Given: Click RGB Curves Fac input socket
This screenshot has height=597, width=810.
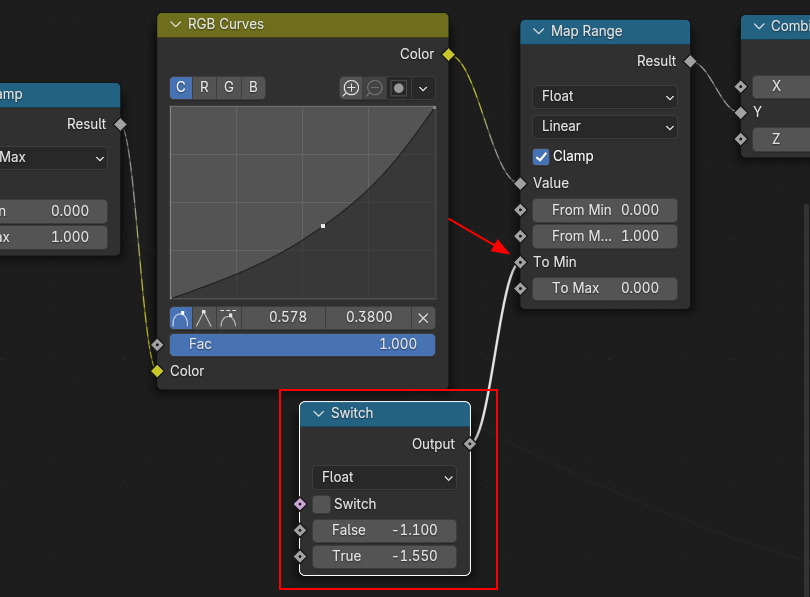Looking at the screenshot, I should click(x=157, y=344).
